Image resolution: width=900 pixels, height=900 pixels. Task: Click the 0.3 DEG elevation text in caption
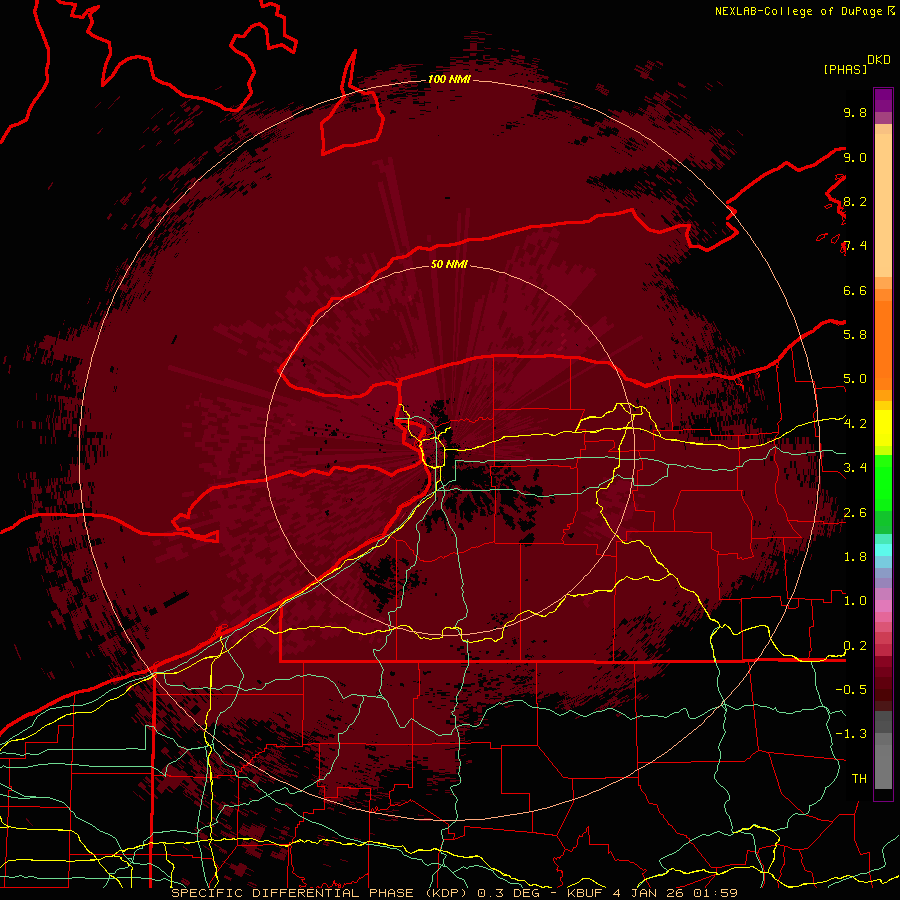tap(507, 893)
